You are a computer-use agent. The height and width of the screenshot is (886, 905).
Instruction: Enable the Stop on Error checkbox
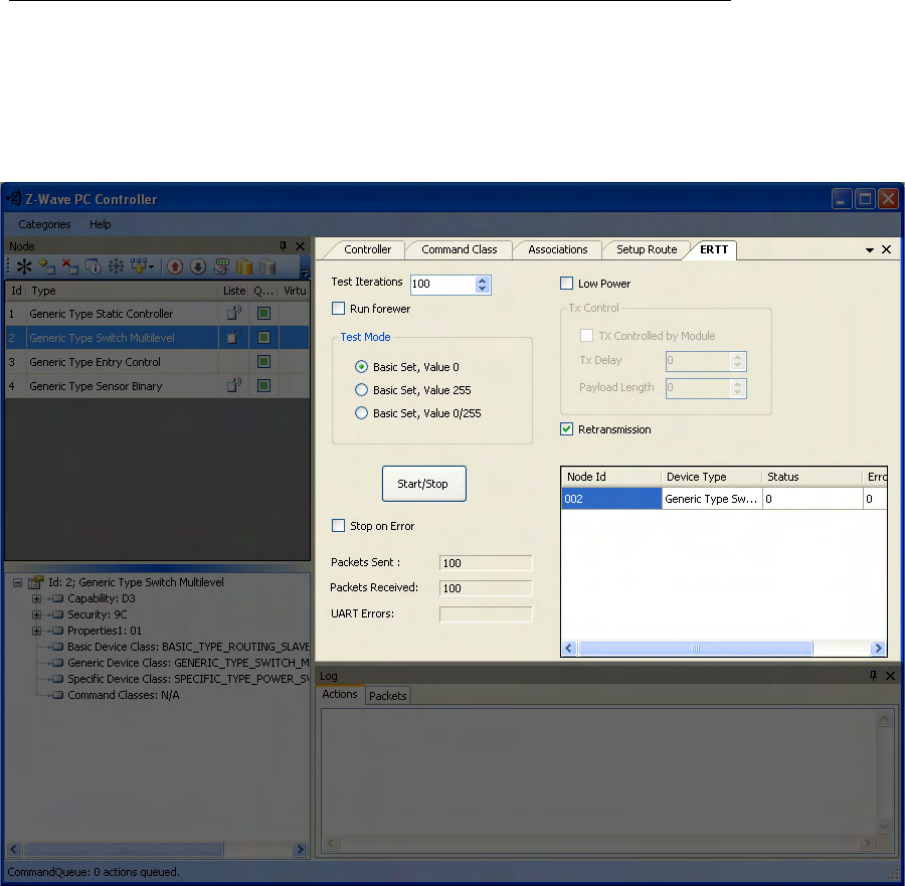click(338, 525)
